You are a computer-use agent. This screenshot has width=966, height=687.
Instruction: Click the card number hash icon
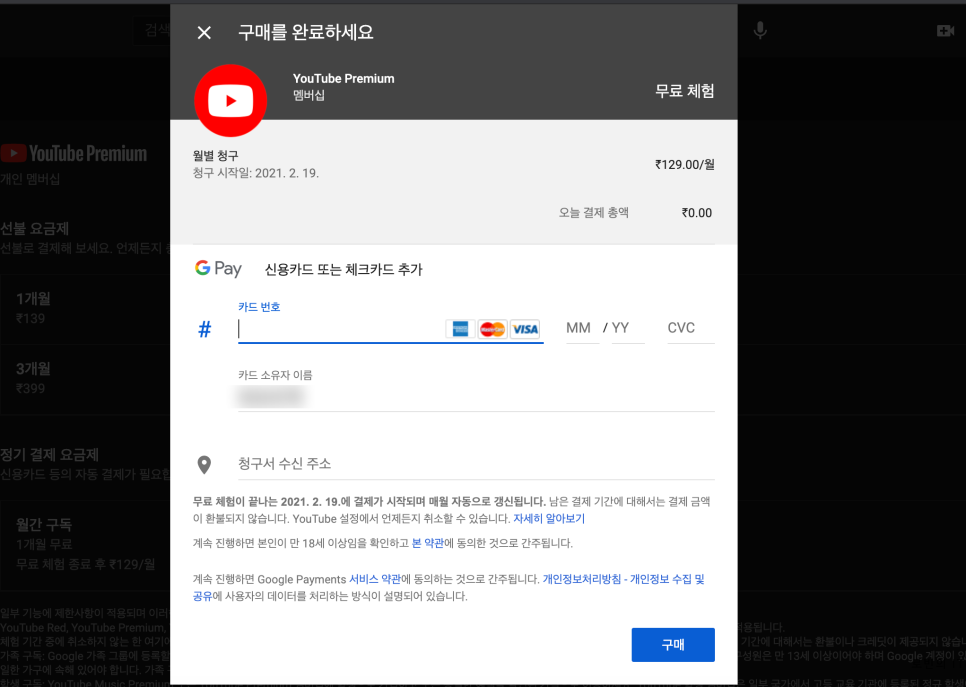(205, 329)
